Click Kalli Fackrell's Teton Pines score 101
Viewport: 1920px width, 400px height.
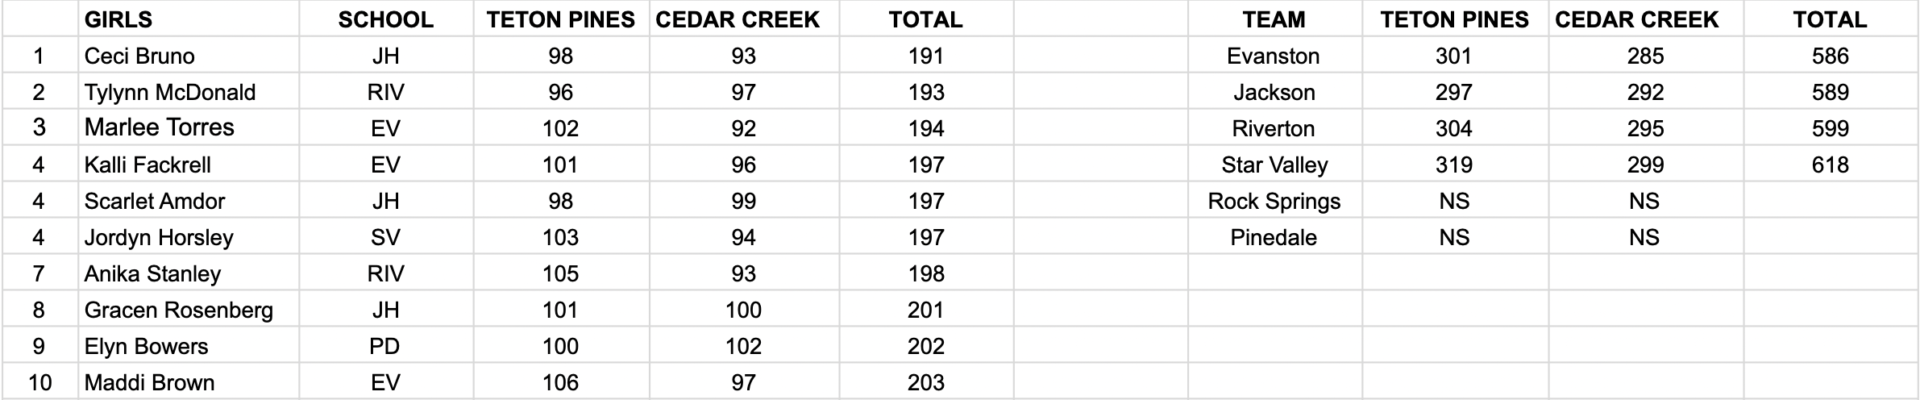560,165
